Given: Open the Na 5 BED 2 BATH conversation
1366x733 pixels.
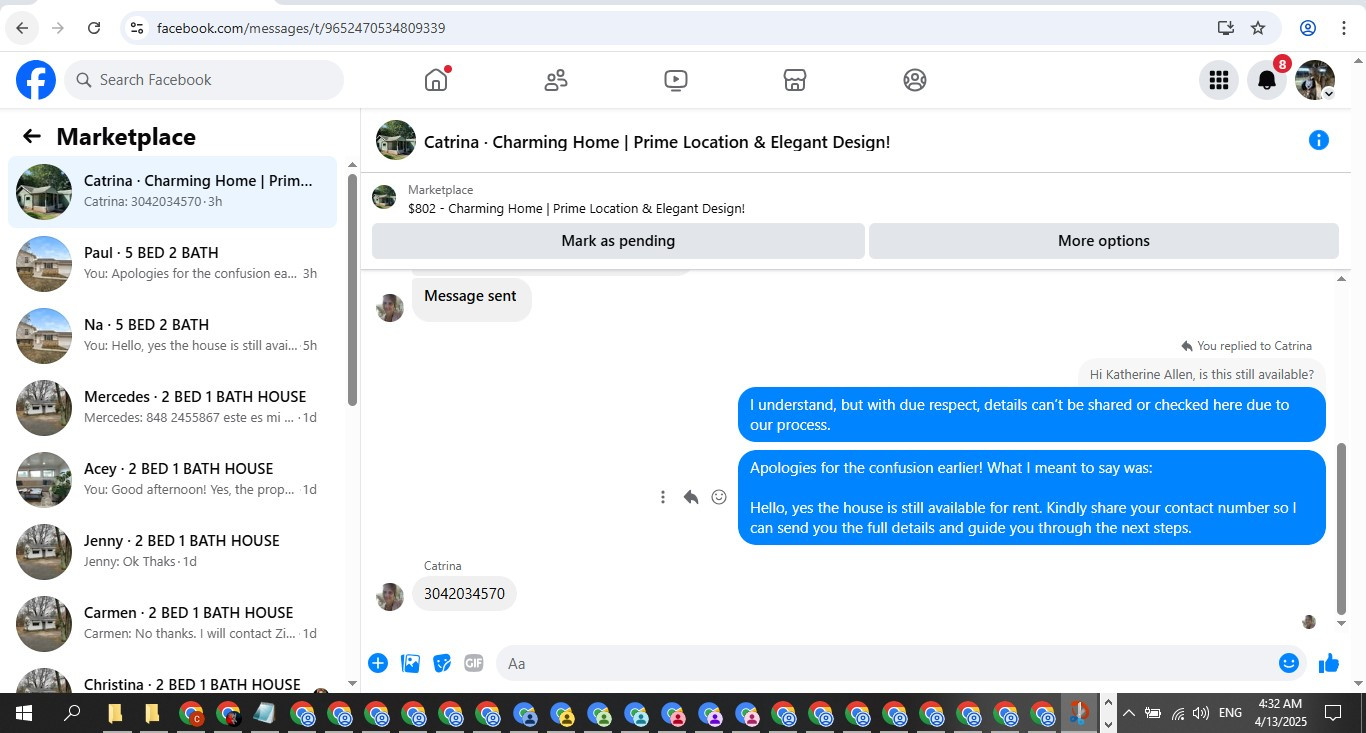Looking at the screenshot, I should 172,335.
